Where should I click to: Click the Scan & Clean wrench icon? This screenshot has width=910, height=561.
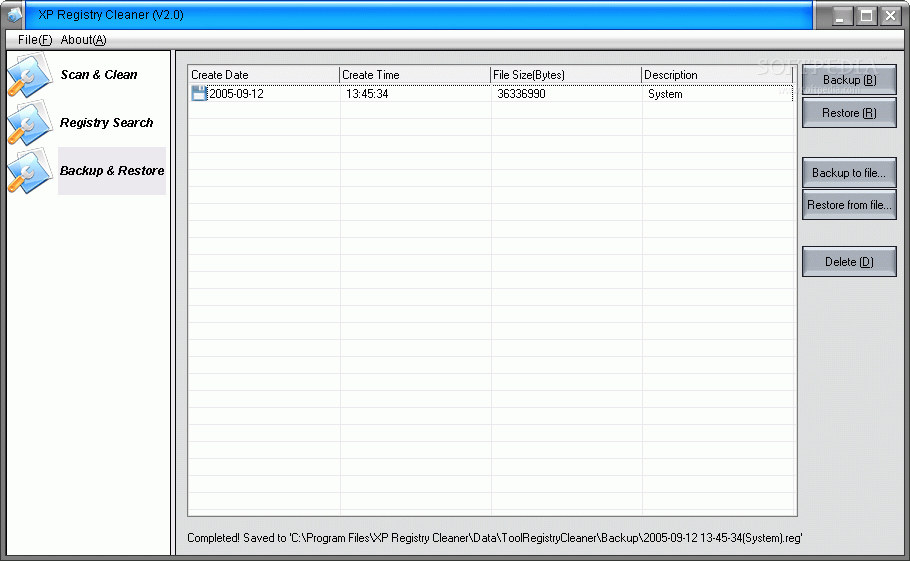coord(30,75)
